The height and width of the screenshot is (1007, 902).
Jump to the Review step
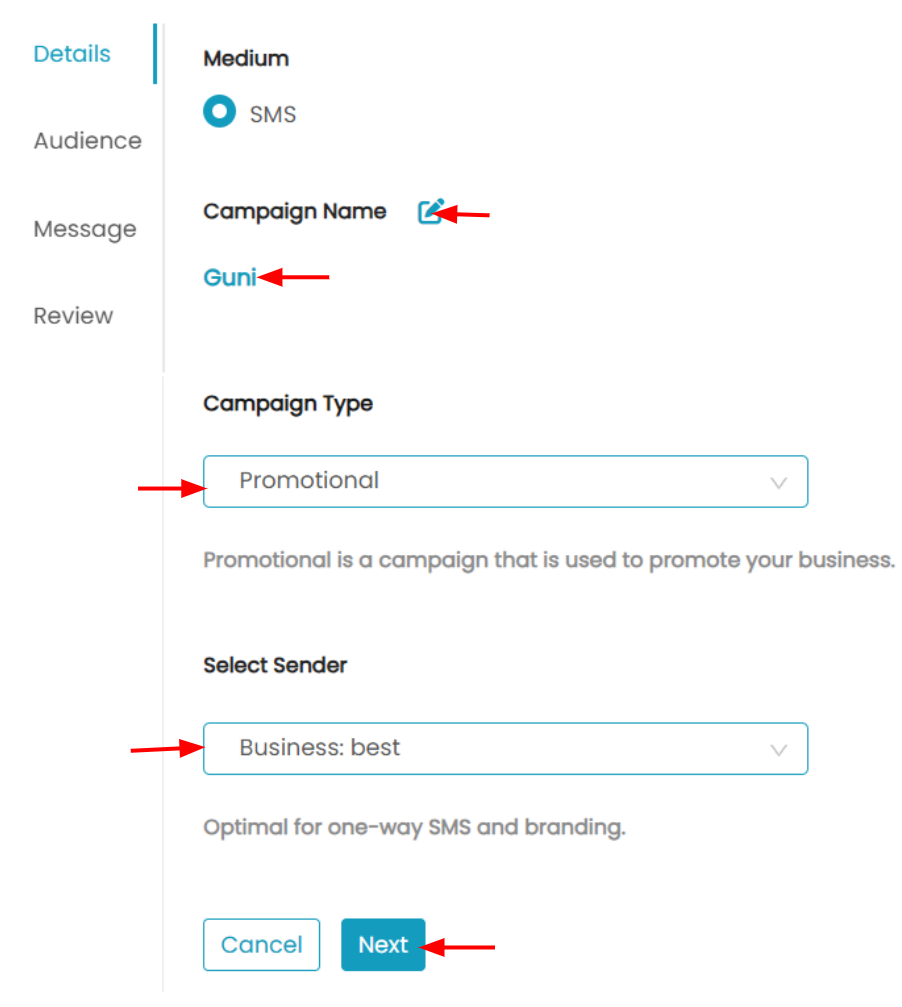coord(73,316)
